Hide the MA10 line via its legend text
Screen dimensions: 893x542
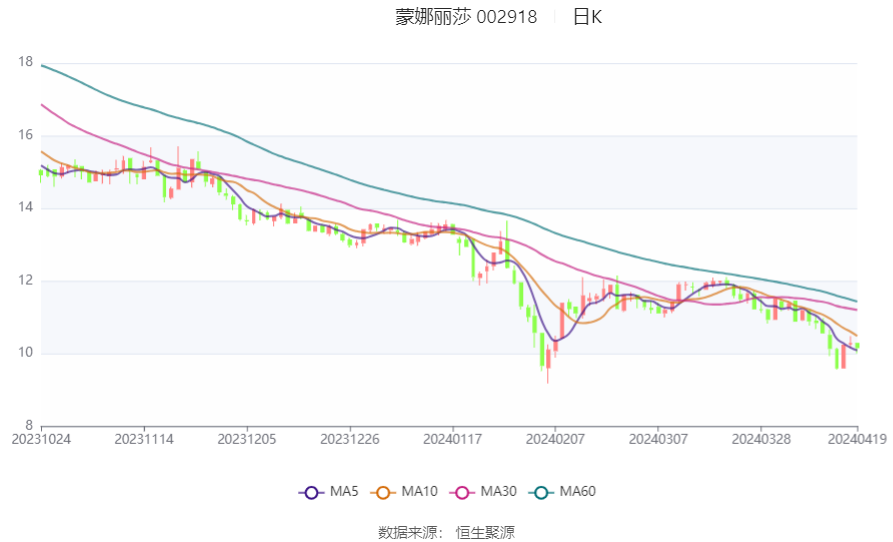(419, 492)
